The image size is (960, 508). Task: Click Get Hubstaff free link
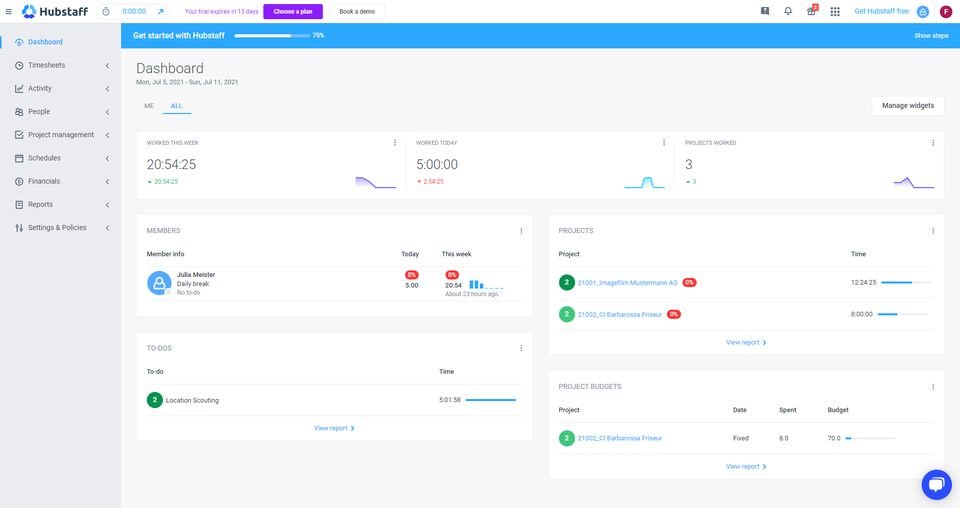click(x=882, y=11)
